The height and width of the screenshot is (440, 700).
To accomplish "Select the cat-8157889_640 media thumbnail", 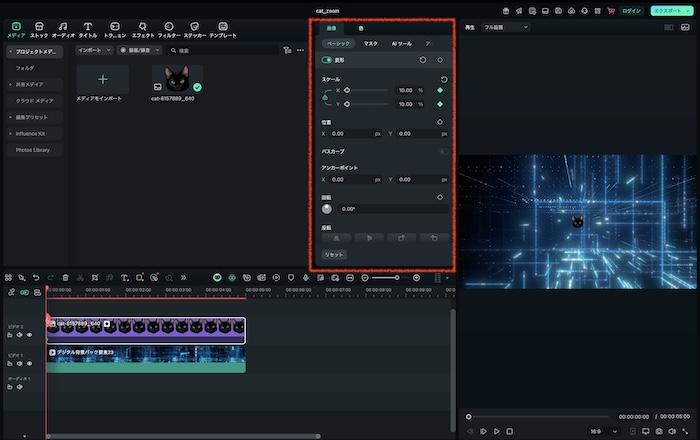I will [177, 78].
